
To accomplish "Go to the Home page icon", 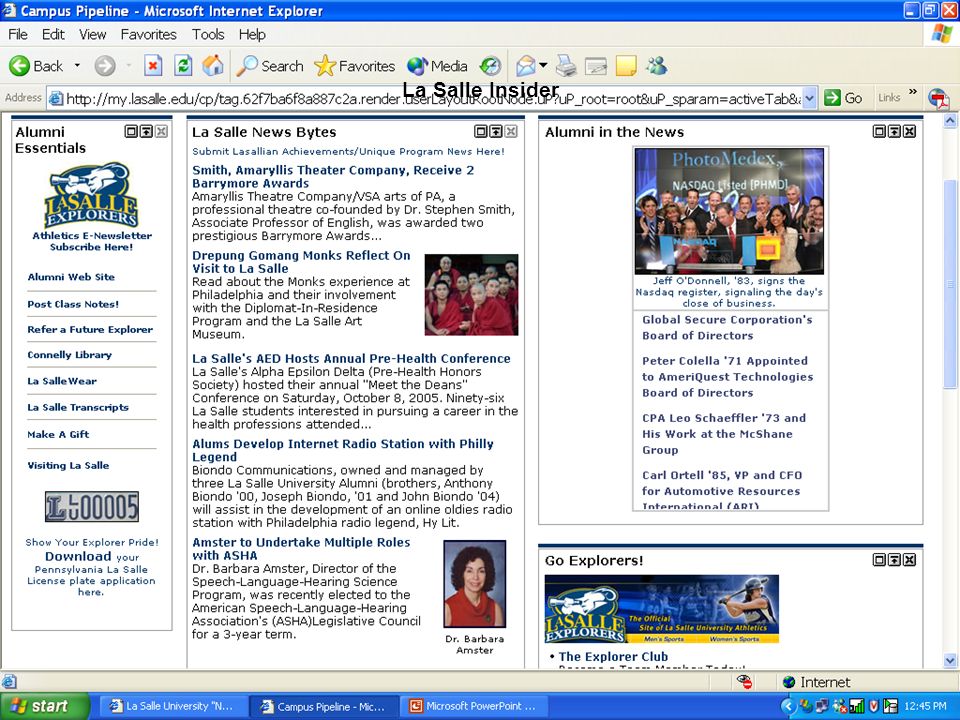I will [213, 66].
